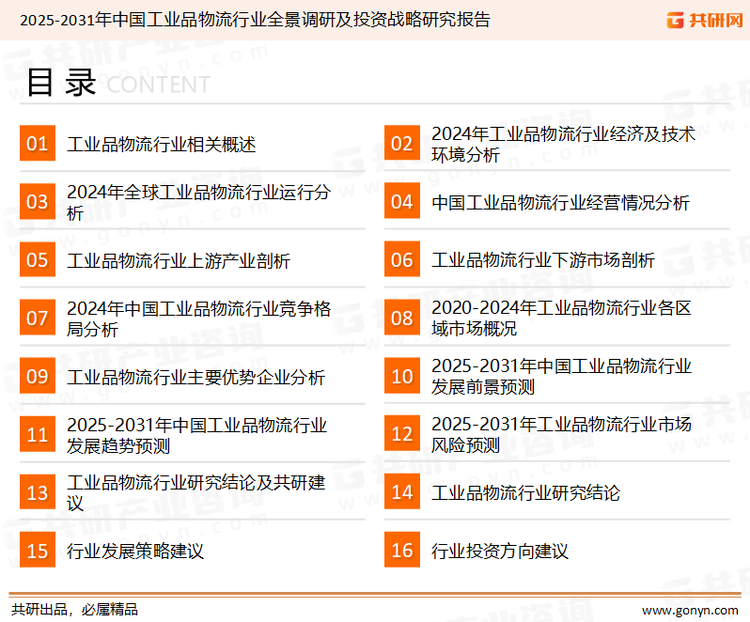Screen dimensions: 750x622
Task: Select chapter title 工业品物流行业主要优势企业分析
Action: tap(196, 377)
